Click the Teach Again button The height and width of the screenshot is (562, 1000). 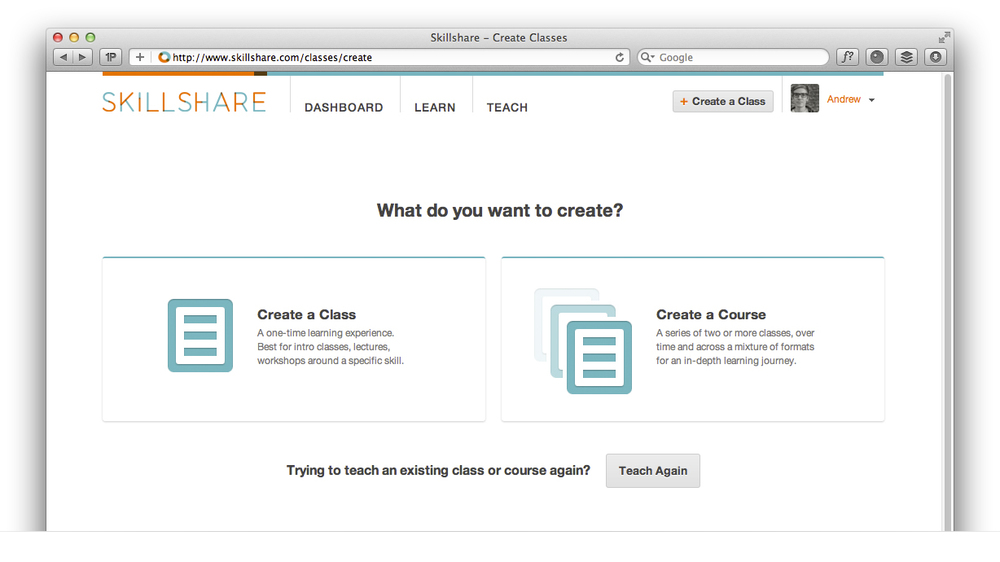coord(653,471)
